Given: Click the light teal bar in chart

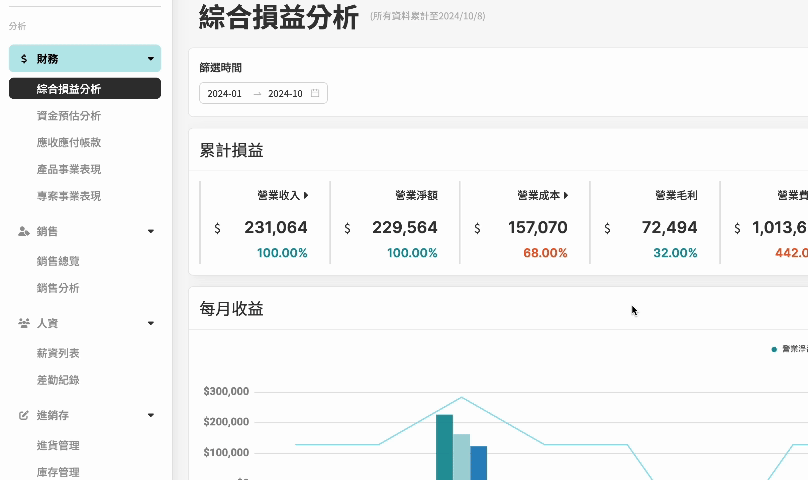Looking at the screenshot, I should 462,457.
